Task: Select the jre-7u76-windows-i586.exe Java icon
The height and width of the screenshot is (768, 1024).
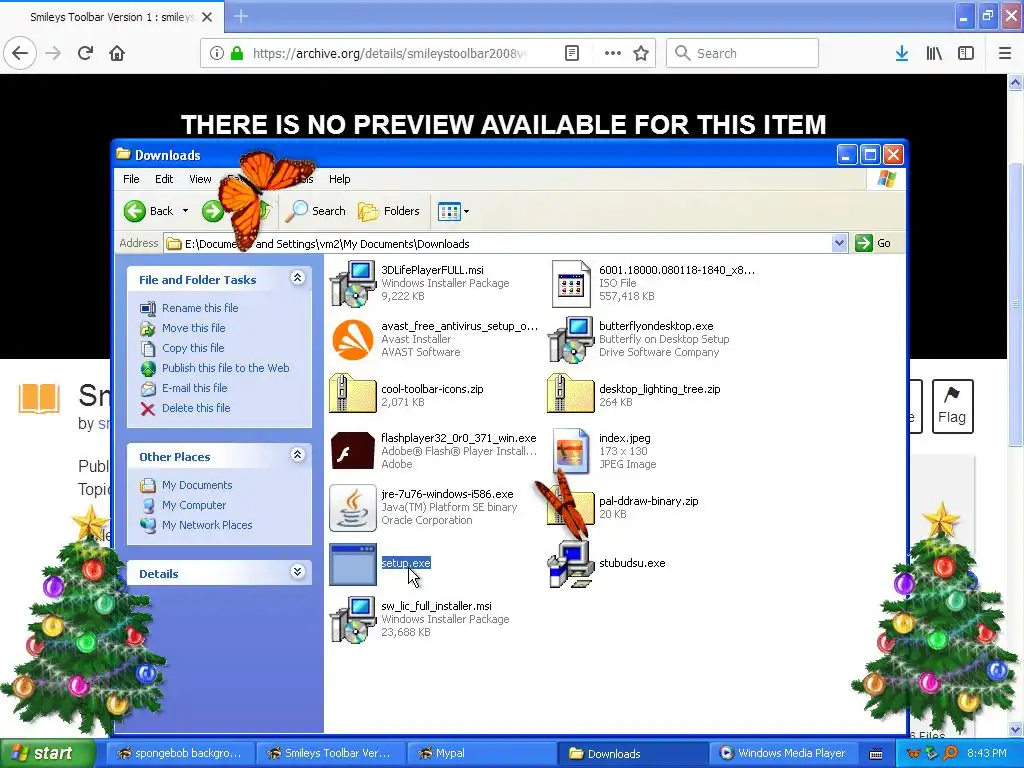Action: (353, 507)
